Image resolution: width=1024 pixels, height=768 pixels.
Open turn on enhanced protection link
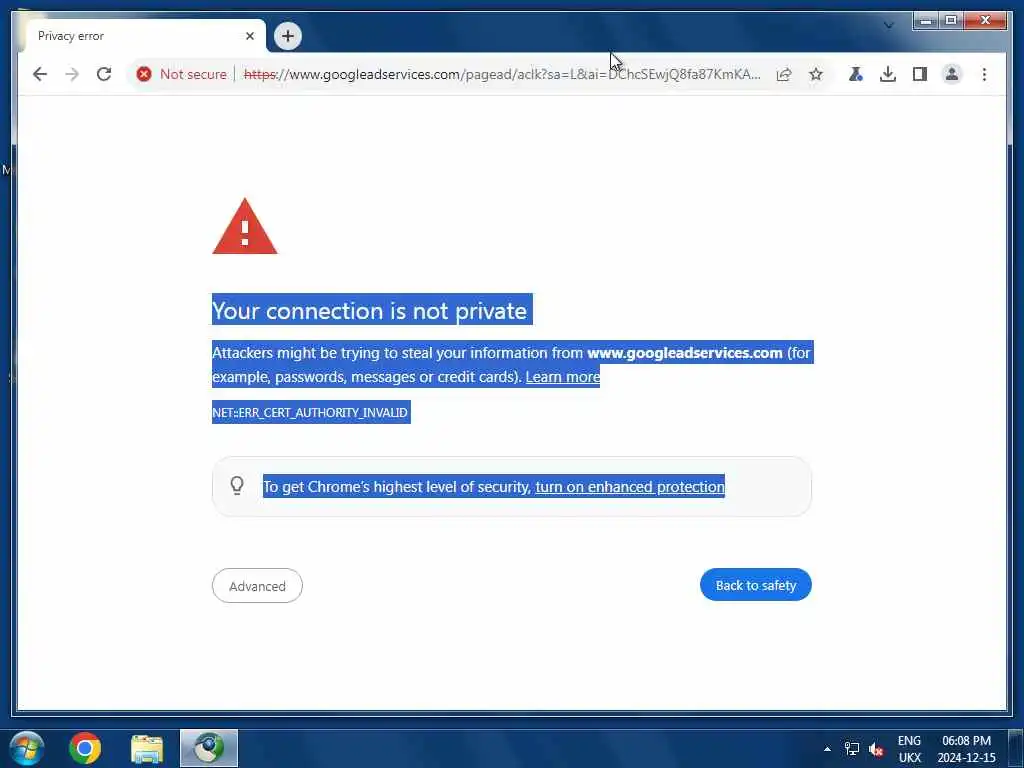630,487
